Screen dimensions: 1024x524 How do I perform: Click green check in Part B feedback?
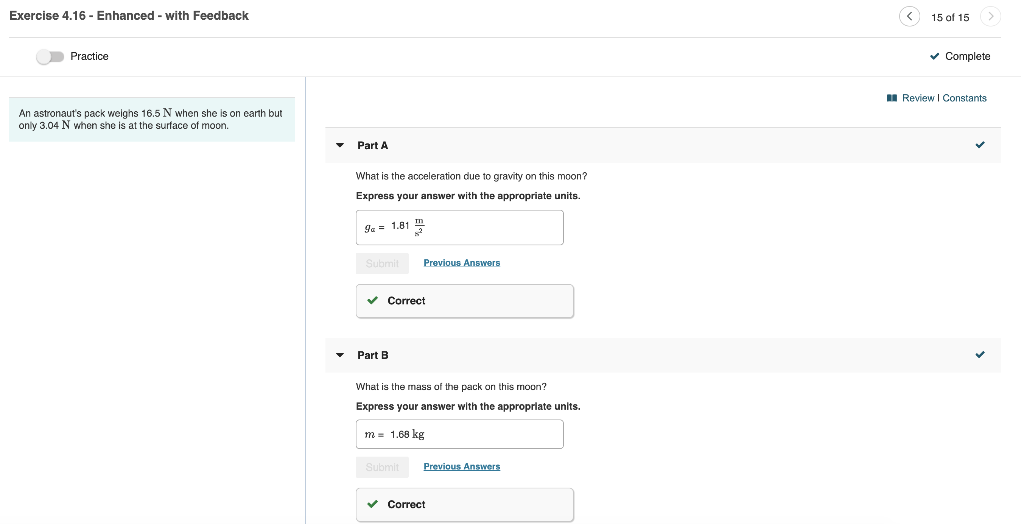pos(373,504)
